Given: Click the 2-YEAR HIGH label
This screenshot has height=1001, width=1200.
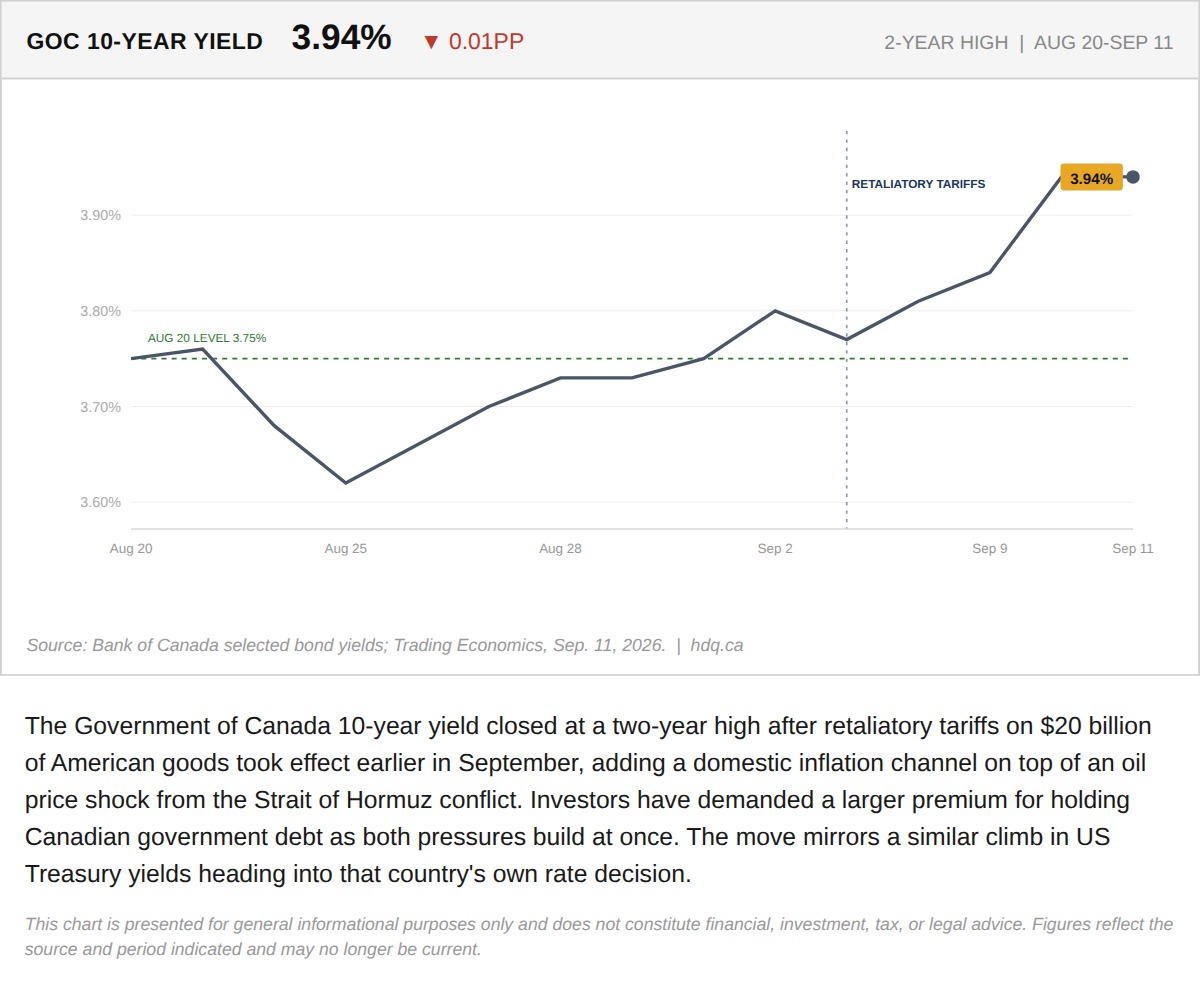Looking at the screenshot, I should click(x=946, y=43).
